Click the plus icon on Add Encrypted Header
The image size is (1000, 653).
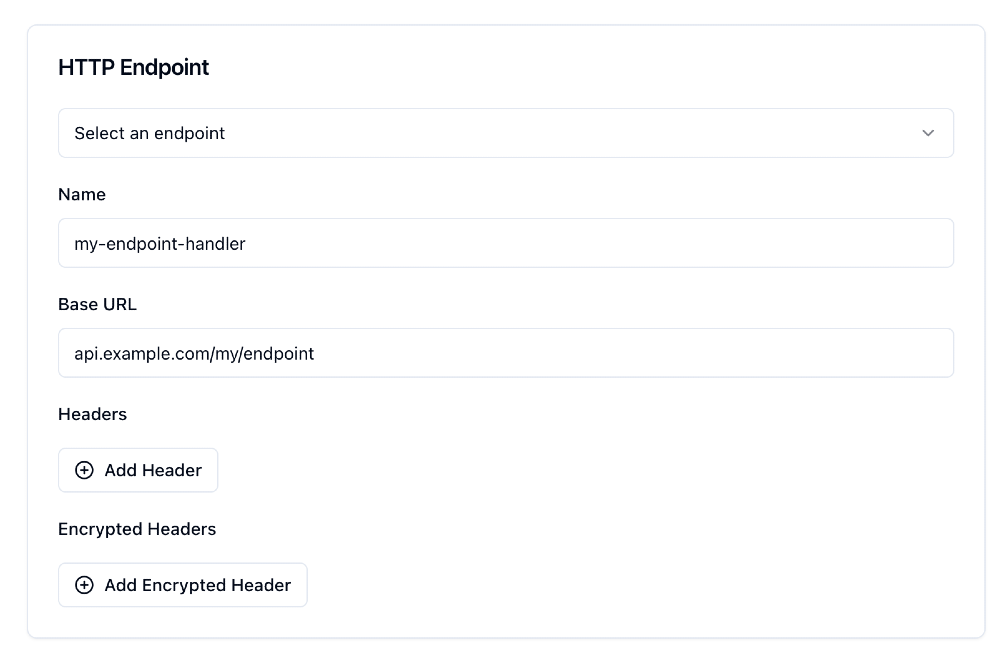85,585
